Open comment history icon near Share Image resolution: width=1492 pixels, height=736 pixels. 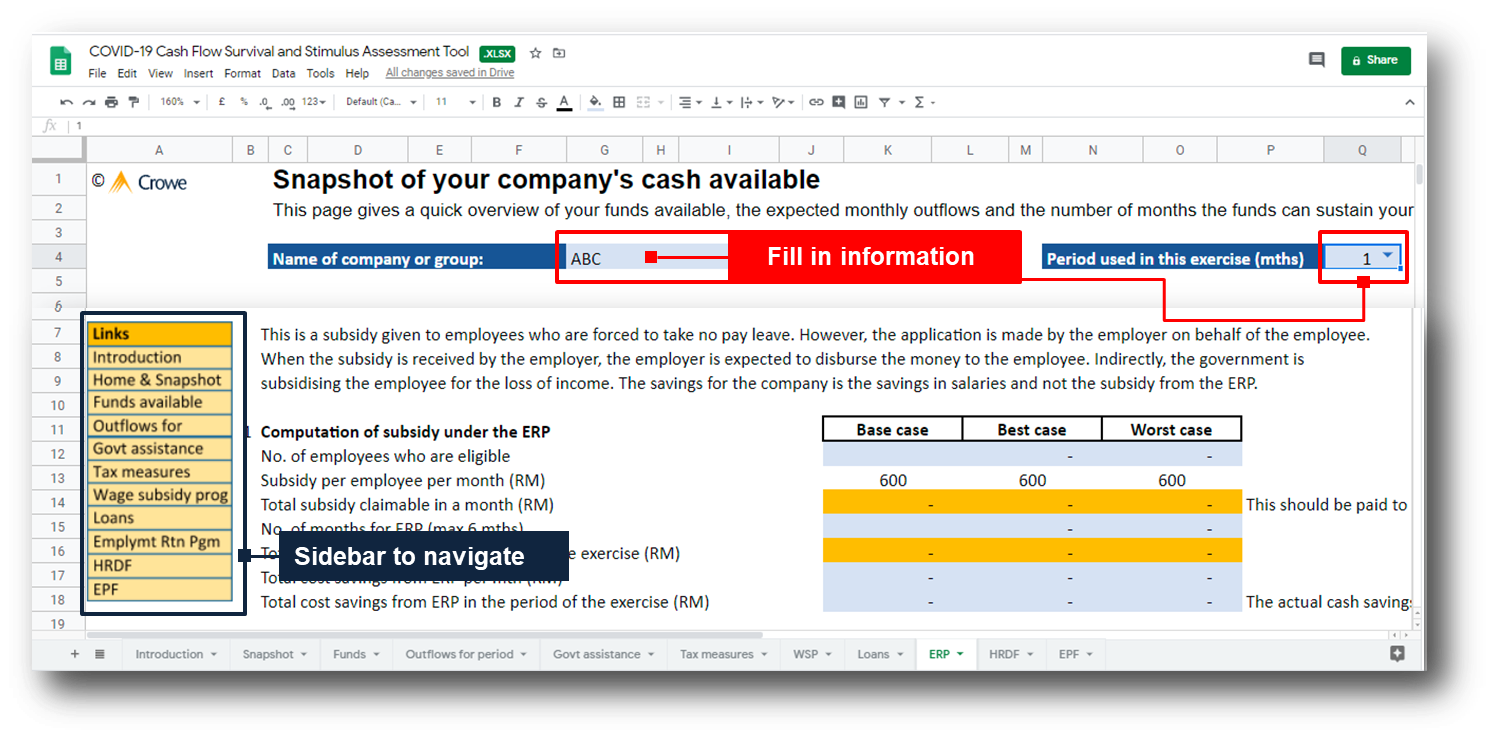point(1316,60)
